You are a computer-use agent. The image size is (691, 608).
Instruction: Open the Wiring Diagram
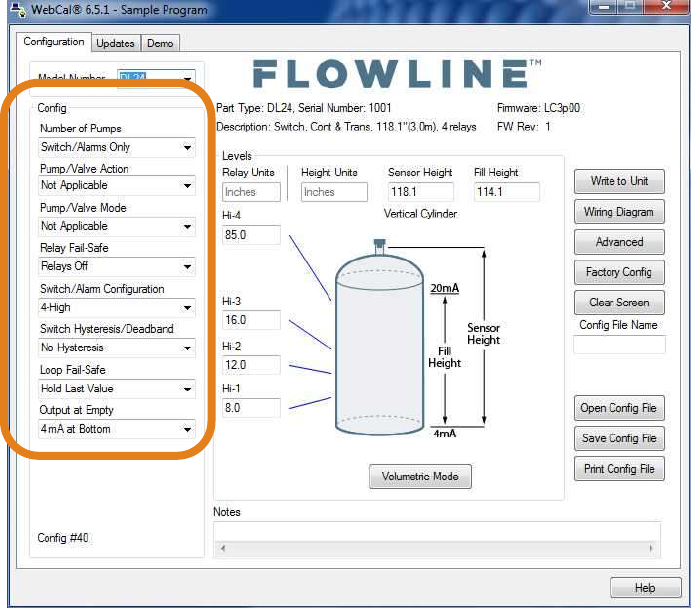click(619, 212)
